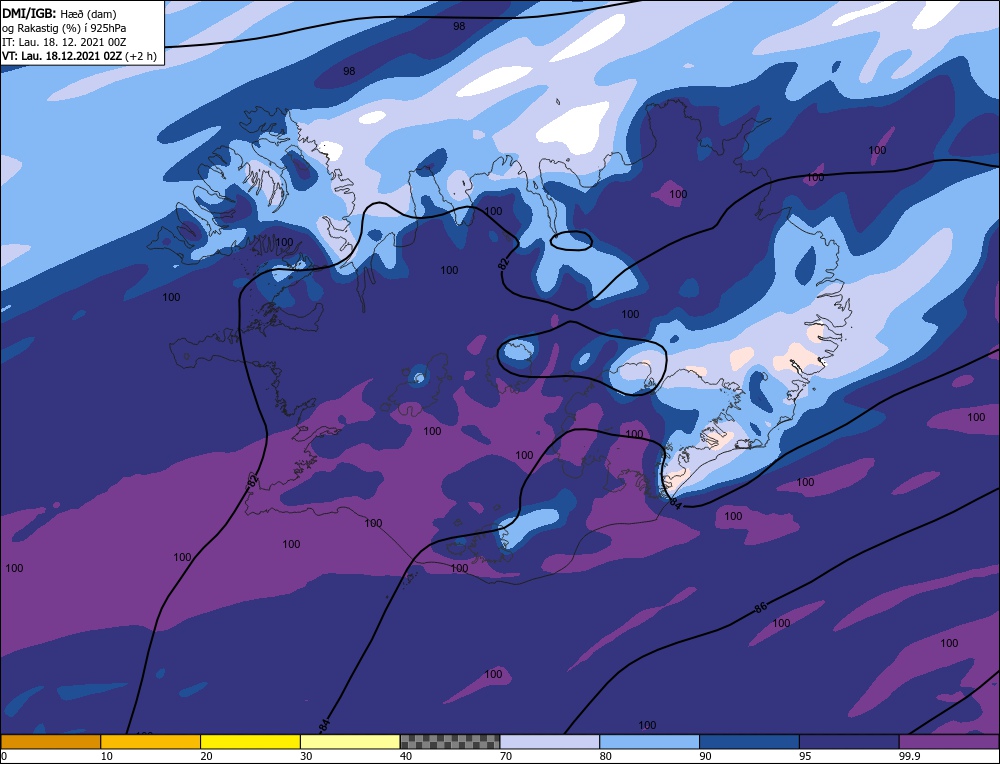The width and height of the screenshot is (1000, 764).
Task: Click the '99.9' legend scale label
Action: 909,756
